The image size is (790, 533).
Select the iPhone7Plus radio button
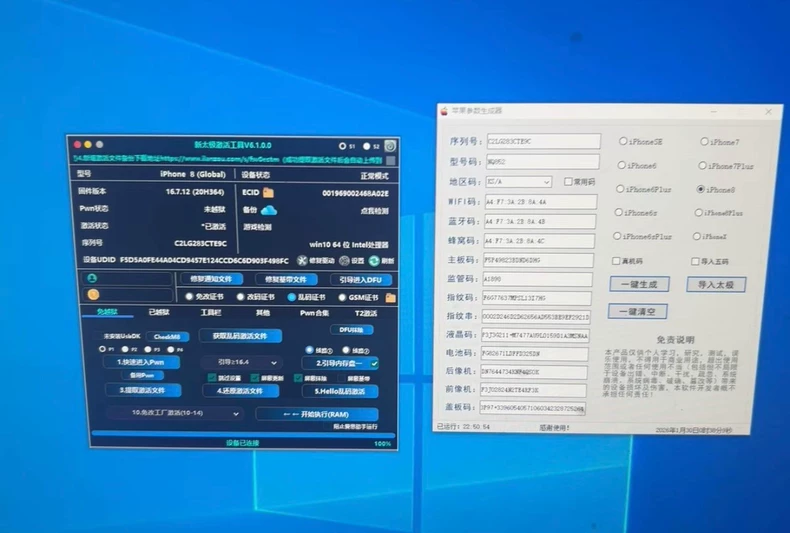[x=702, y=165]
